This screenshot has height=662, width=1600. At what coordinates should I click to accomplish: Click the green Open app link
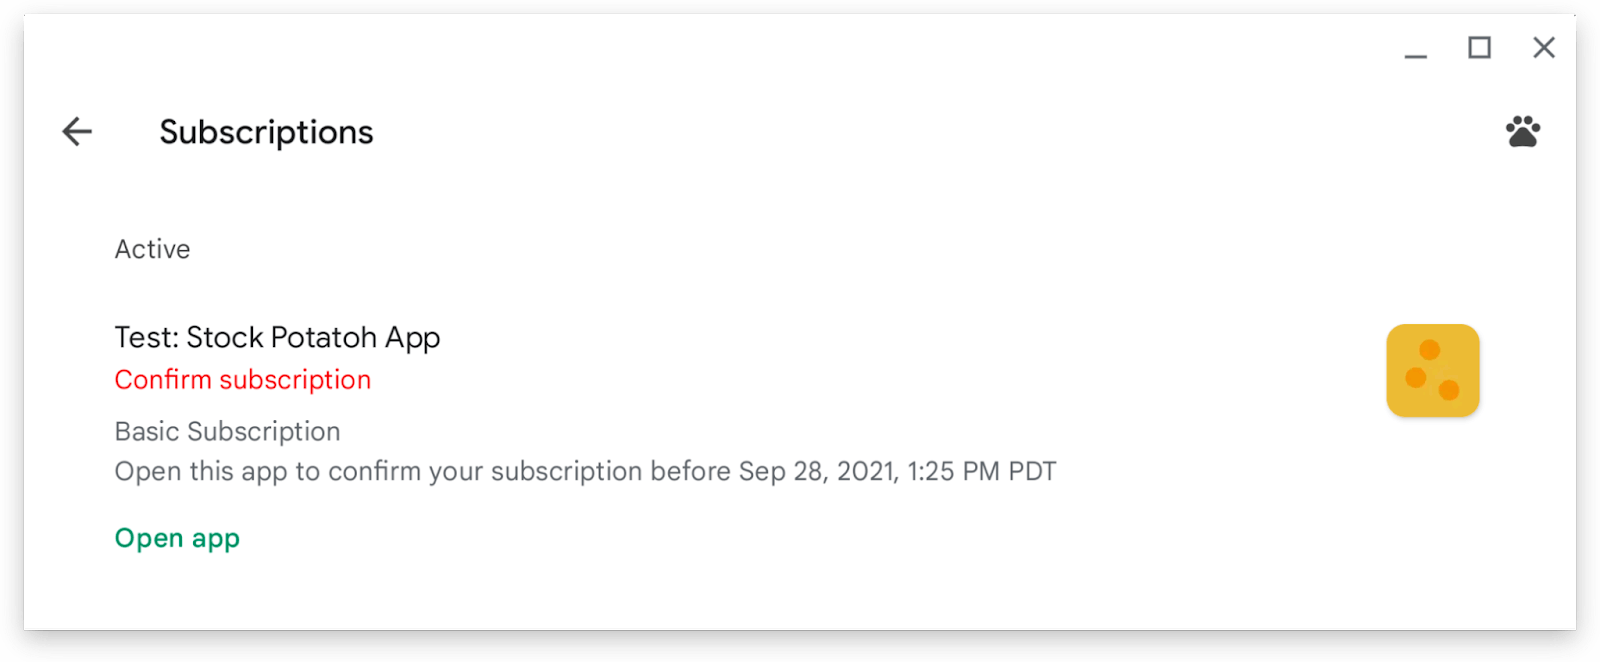[177, 538]
